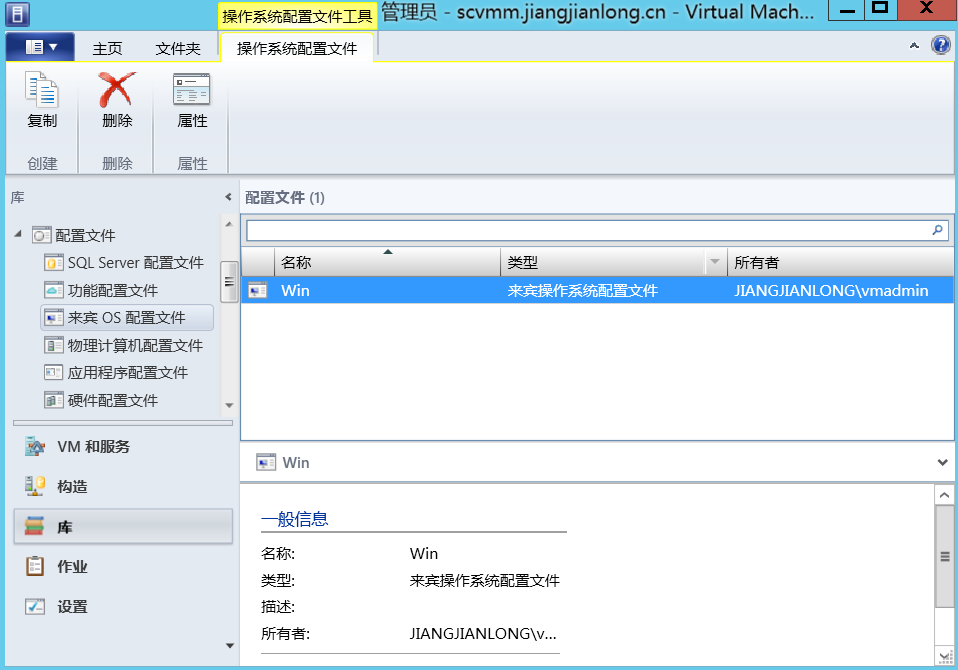Click the 来宾操作系统配置文件 type cell
Screen dimensions: 958x670
[x=582, y=291]
